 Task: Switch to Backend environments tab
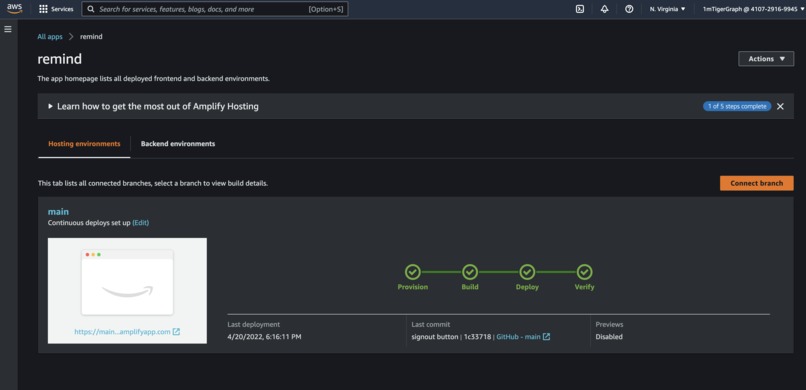tap(178, 144)
